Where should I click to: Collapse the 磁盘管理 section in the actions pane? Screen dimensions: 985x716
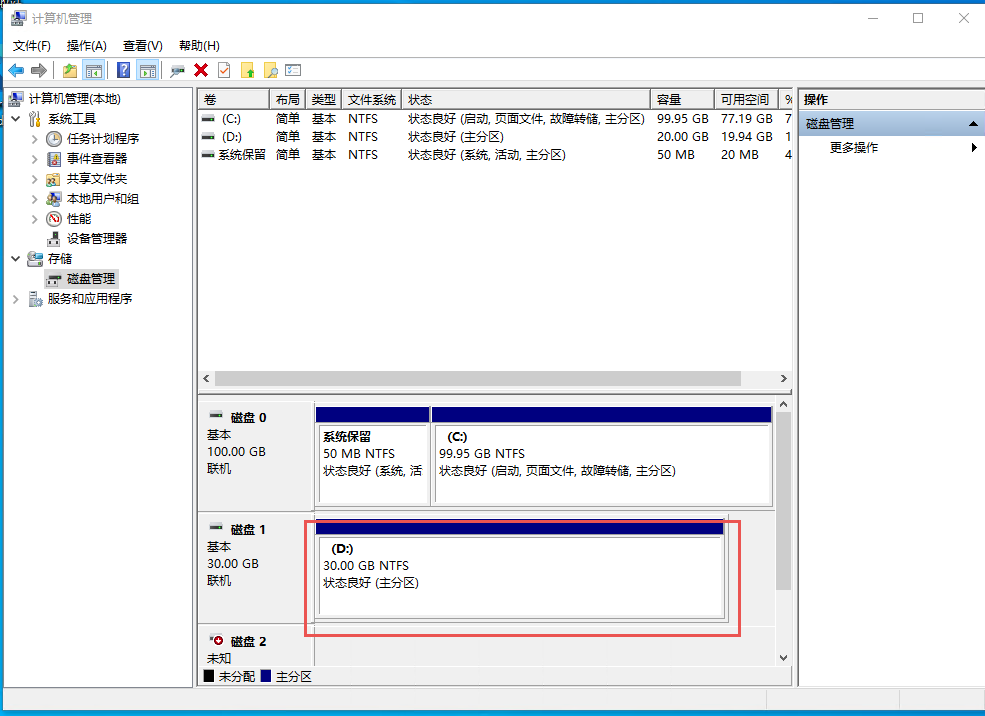pos(973,124)
